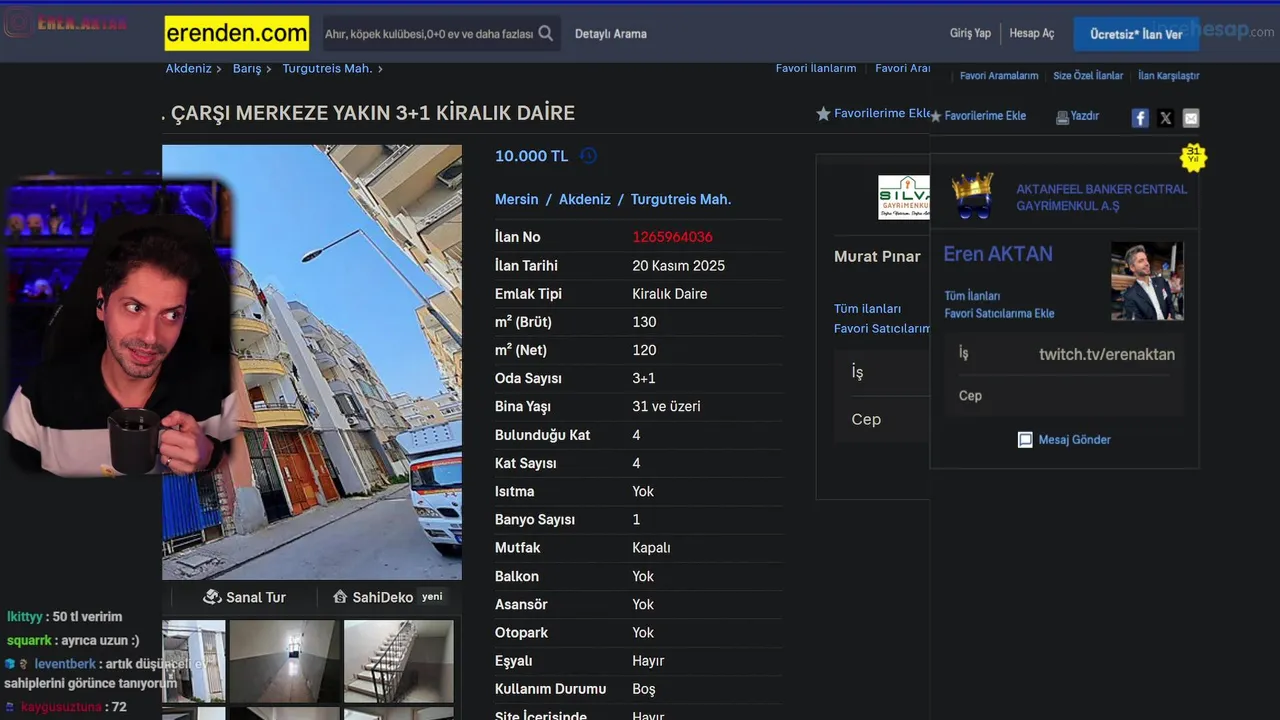Click the Kapalı kitchen value
This screenshot has height=720, width=1280.
click(651, 548)
